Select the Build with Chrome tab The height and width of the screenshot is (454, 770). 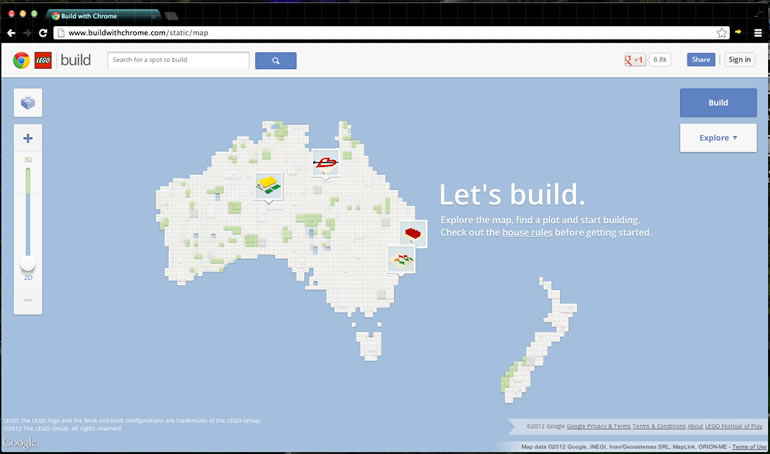[x=103, y=16]
